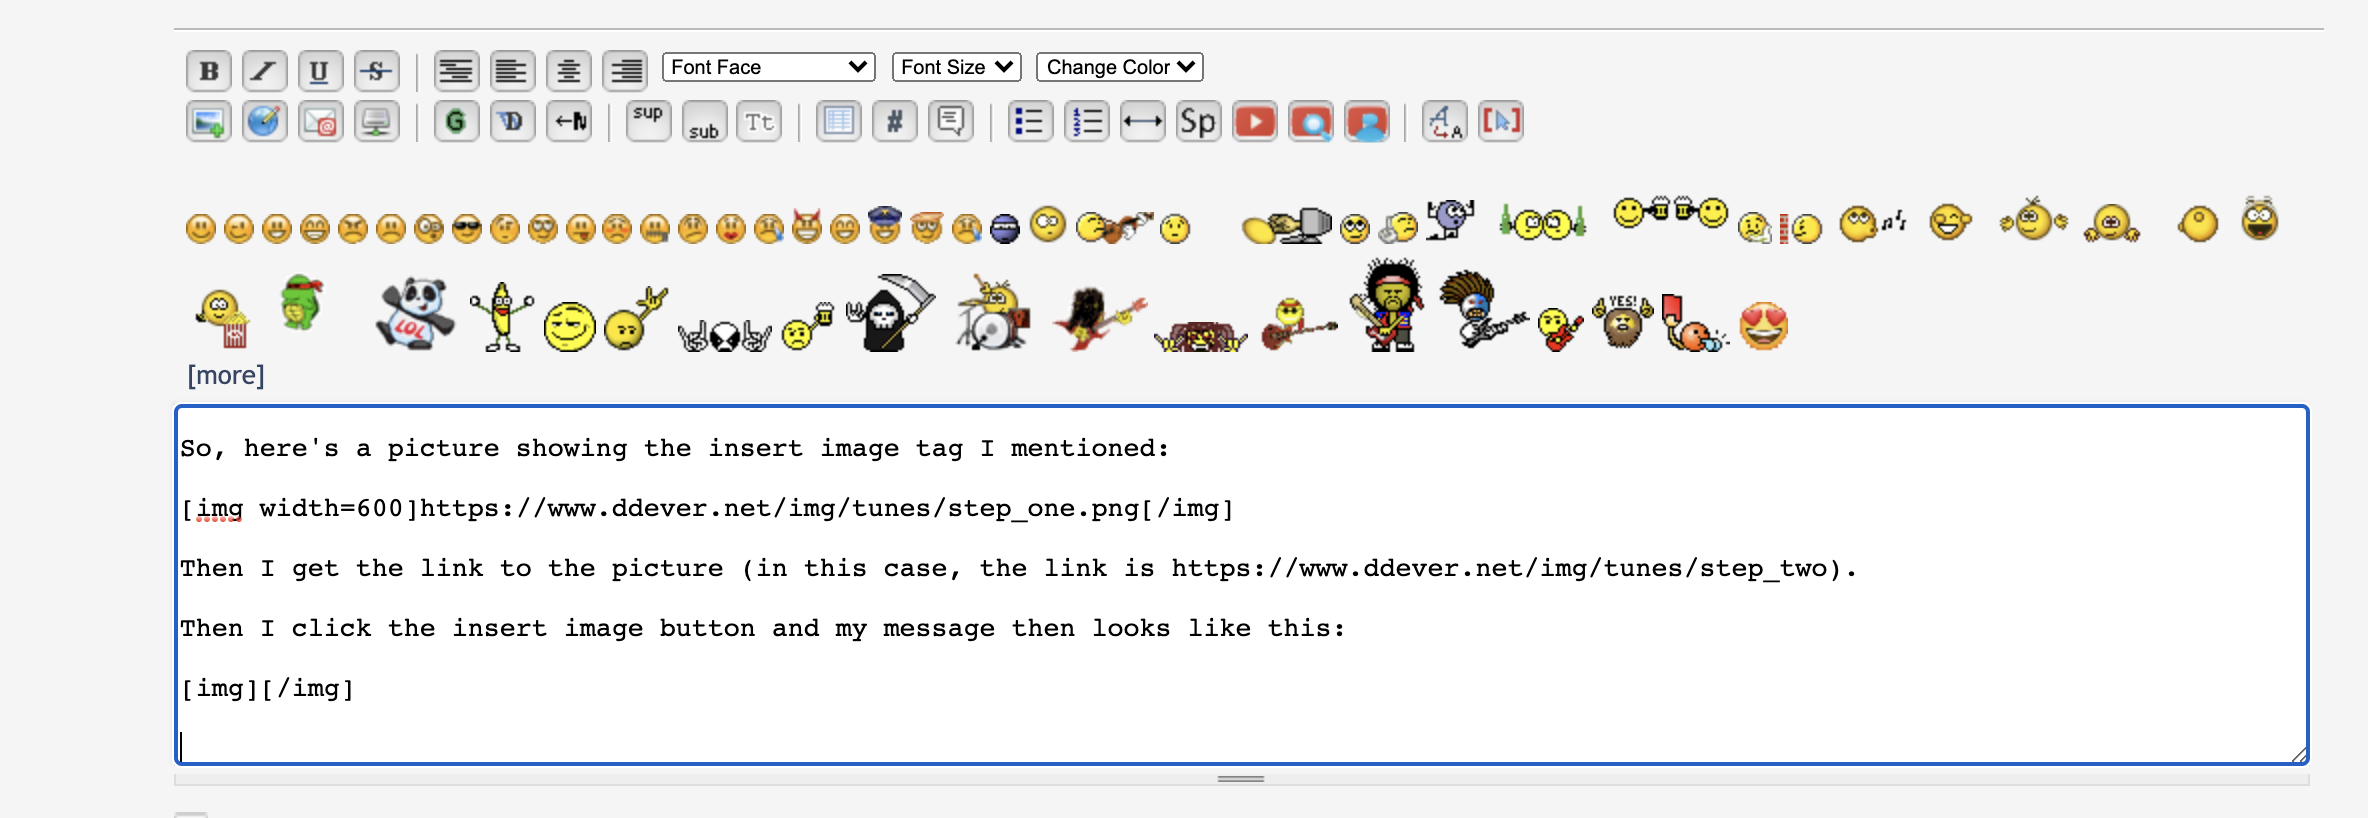Image resolution: width=2368 pixels, height=818 pixels.
Task: Open the Font Face dropdown
Action: [x=768, y=67]
